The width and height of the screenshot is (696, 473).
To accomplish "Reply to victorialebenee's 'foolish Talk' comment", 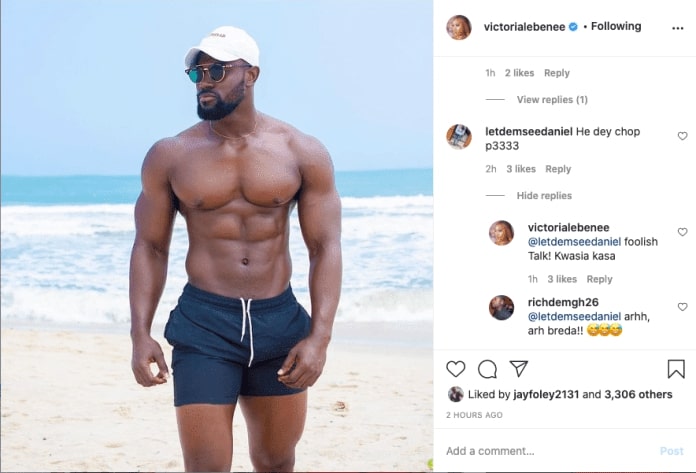I will pyautogui.click(x=599, y=279).
